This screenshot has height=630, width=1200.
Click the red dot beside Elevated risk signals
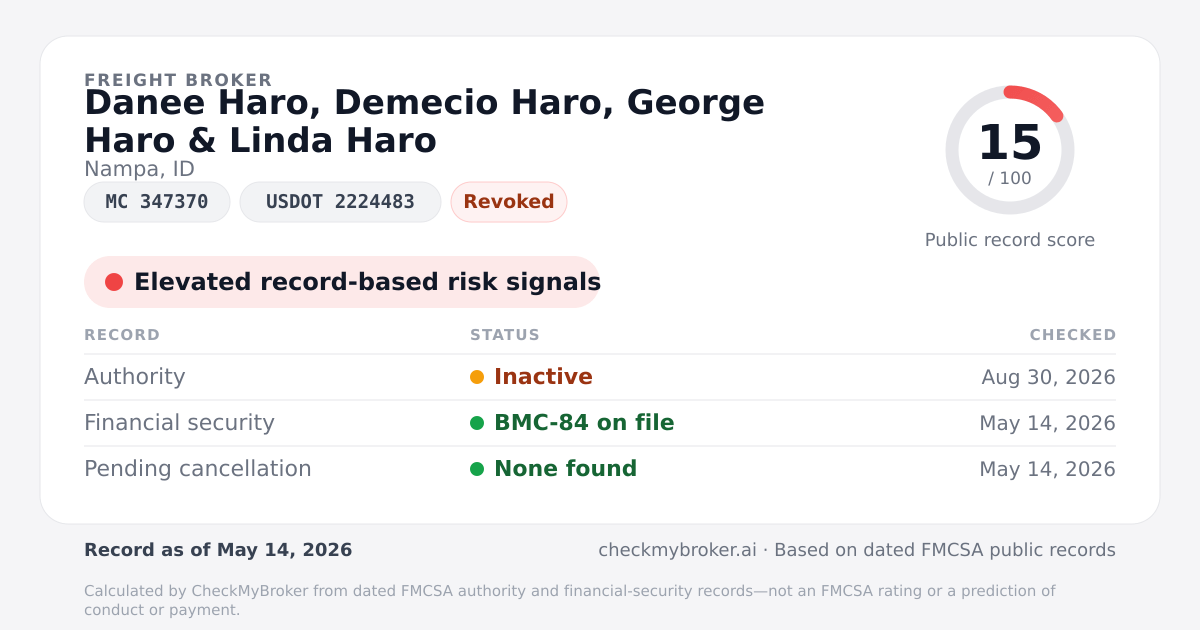click(x=114, y=282)
